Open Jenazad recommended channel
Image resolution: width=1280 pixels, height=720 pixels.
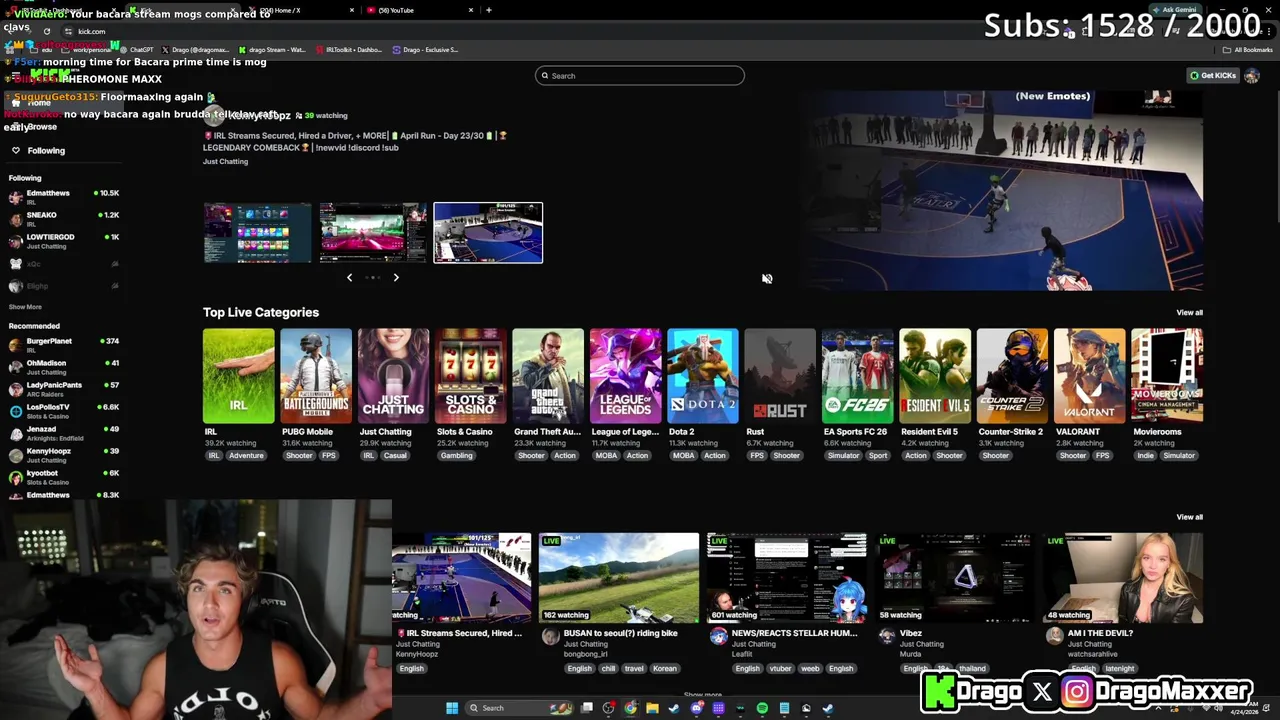point(64,433)
